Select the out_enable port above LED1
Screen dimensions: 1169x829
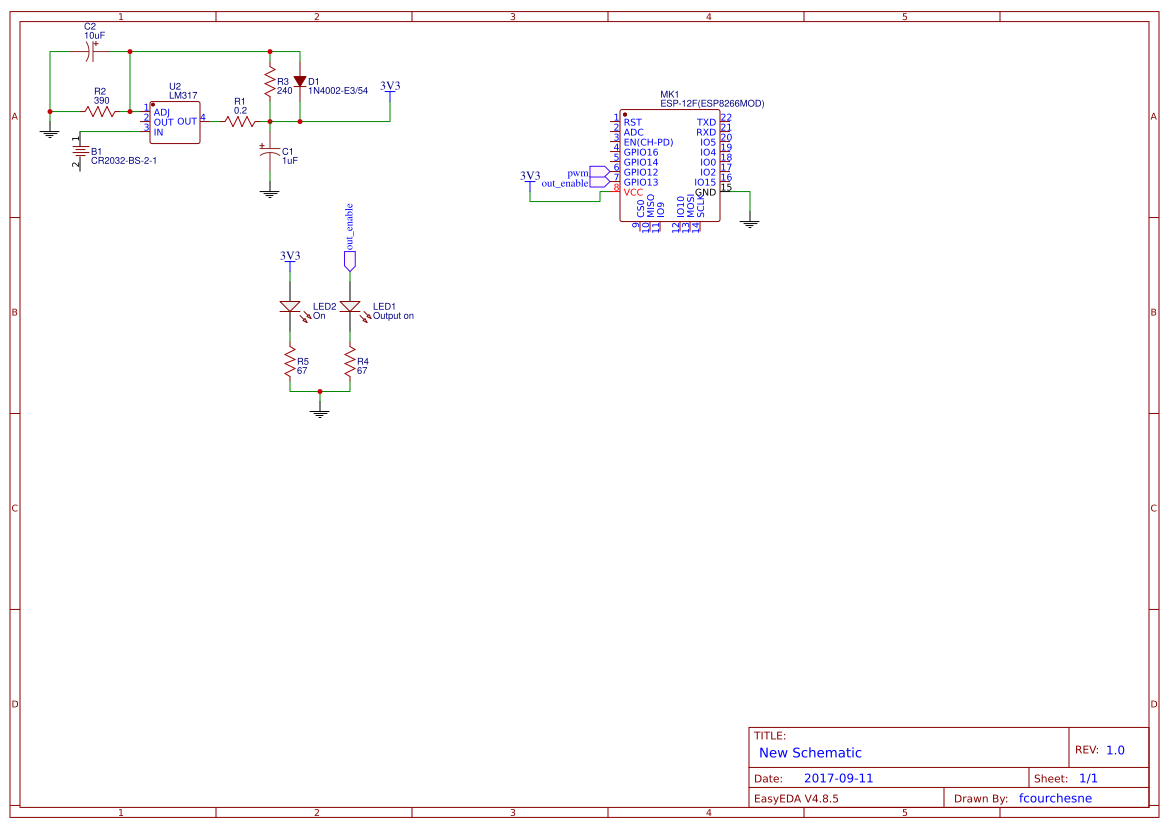click(350, 261)
